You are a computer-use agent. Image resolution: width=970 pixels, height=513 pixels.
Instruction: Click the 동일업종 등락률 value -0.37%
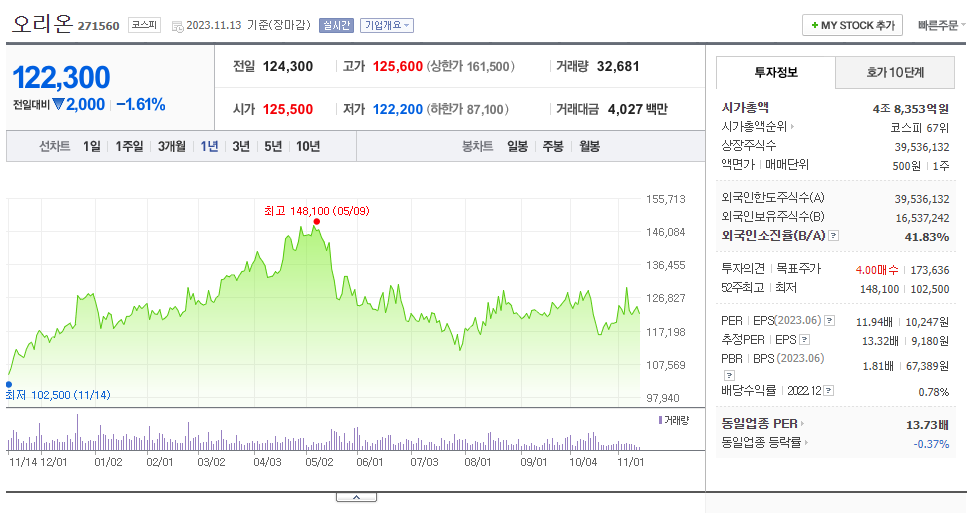click(x=931, y=444)
